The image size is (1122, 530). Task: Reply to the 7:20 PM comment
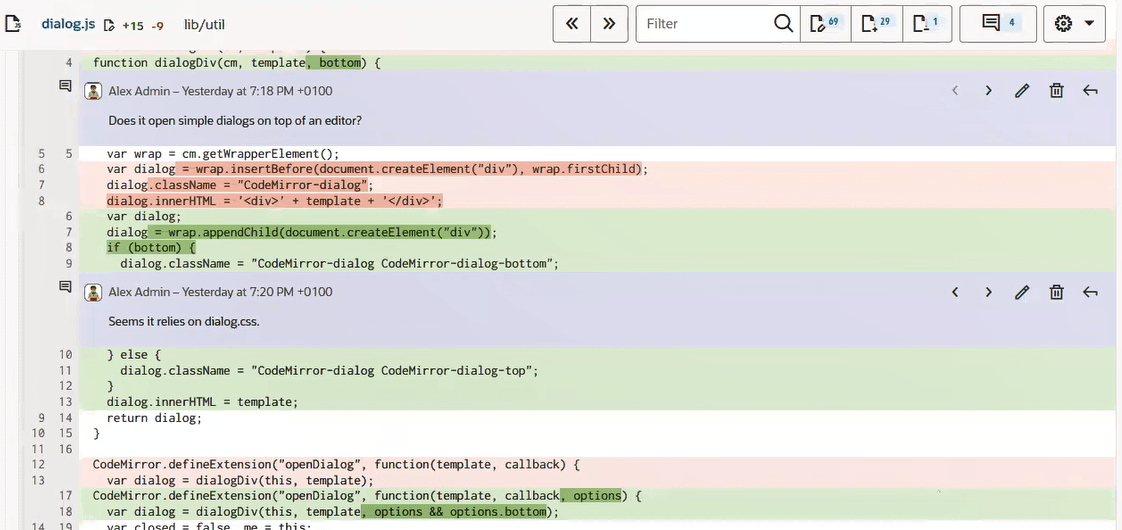click(x=1090, y=292)
